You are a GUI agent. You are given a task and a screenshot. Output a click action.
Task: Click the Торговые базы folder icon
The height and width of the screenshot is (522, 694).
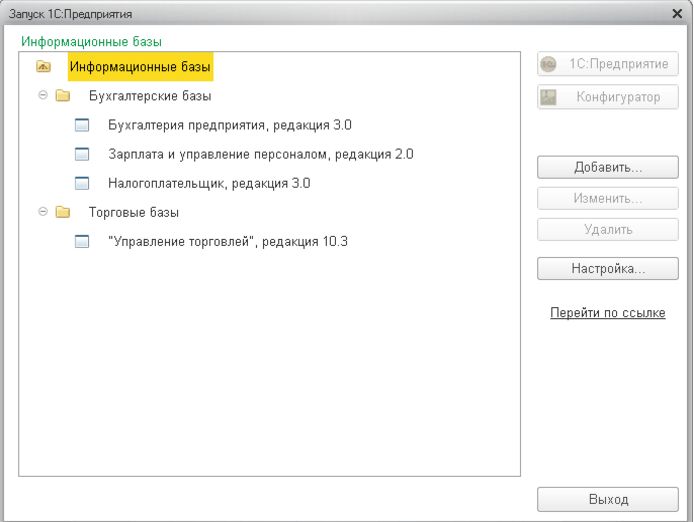[x=63, y=212]
